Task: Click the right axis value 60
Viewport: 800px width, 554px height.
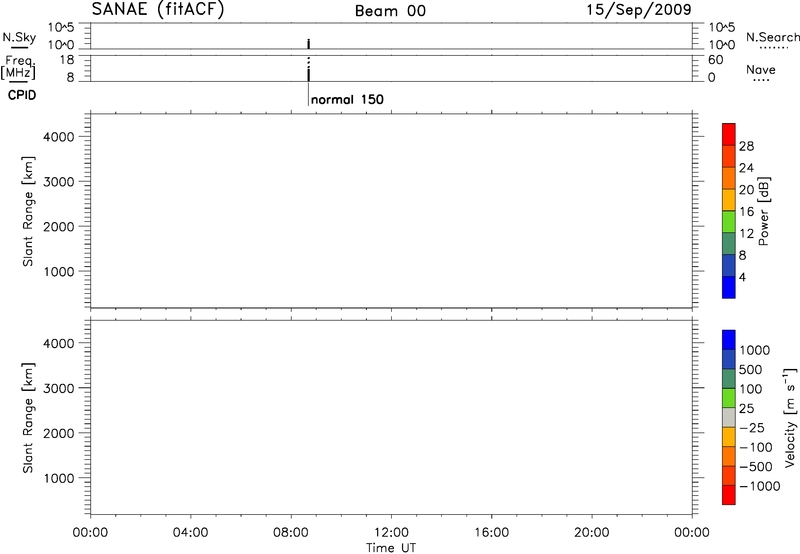Action: pos(715,60)
